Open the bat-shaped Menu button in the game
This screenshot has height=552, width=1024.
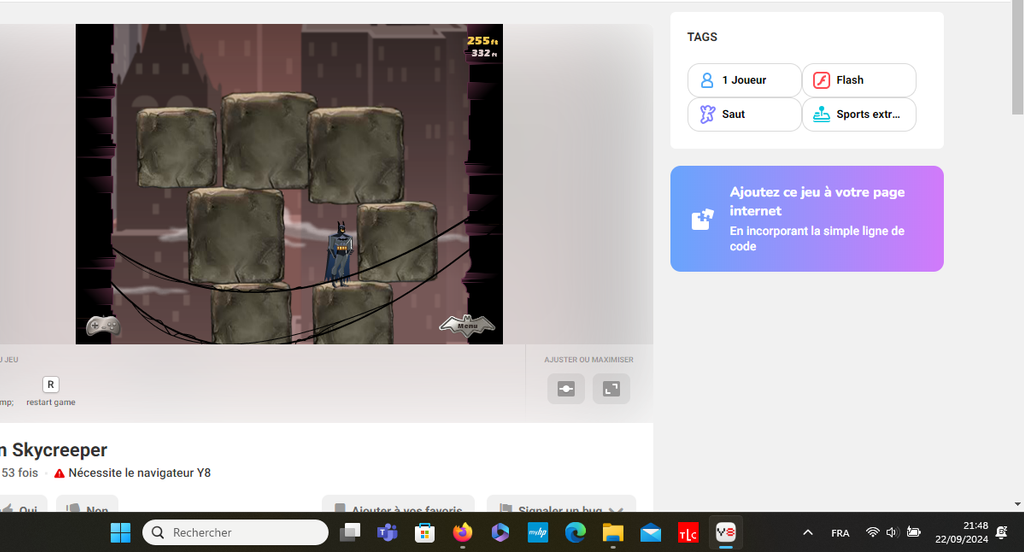(467, 325)
